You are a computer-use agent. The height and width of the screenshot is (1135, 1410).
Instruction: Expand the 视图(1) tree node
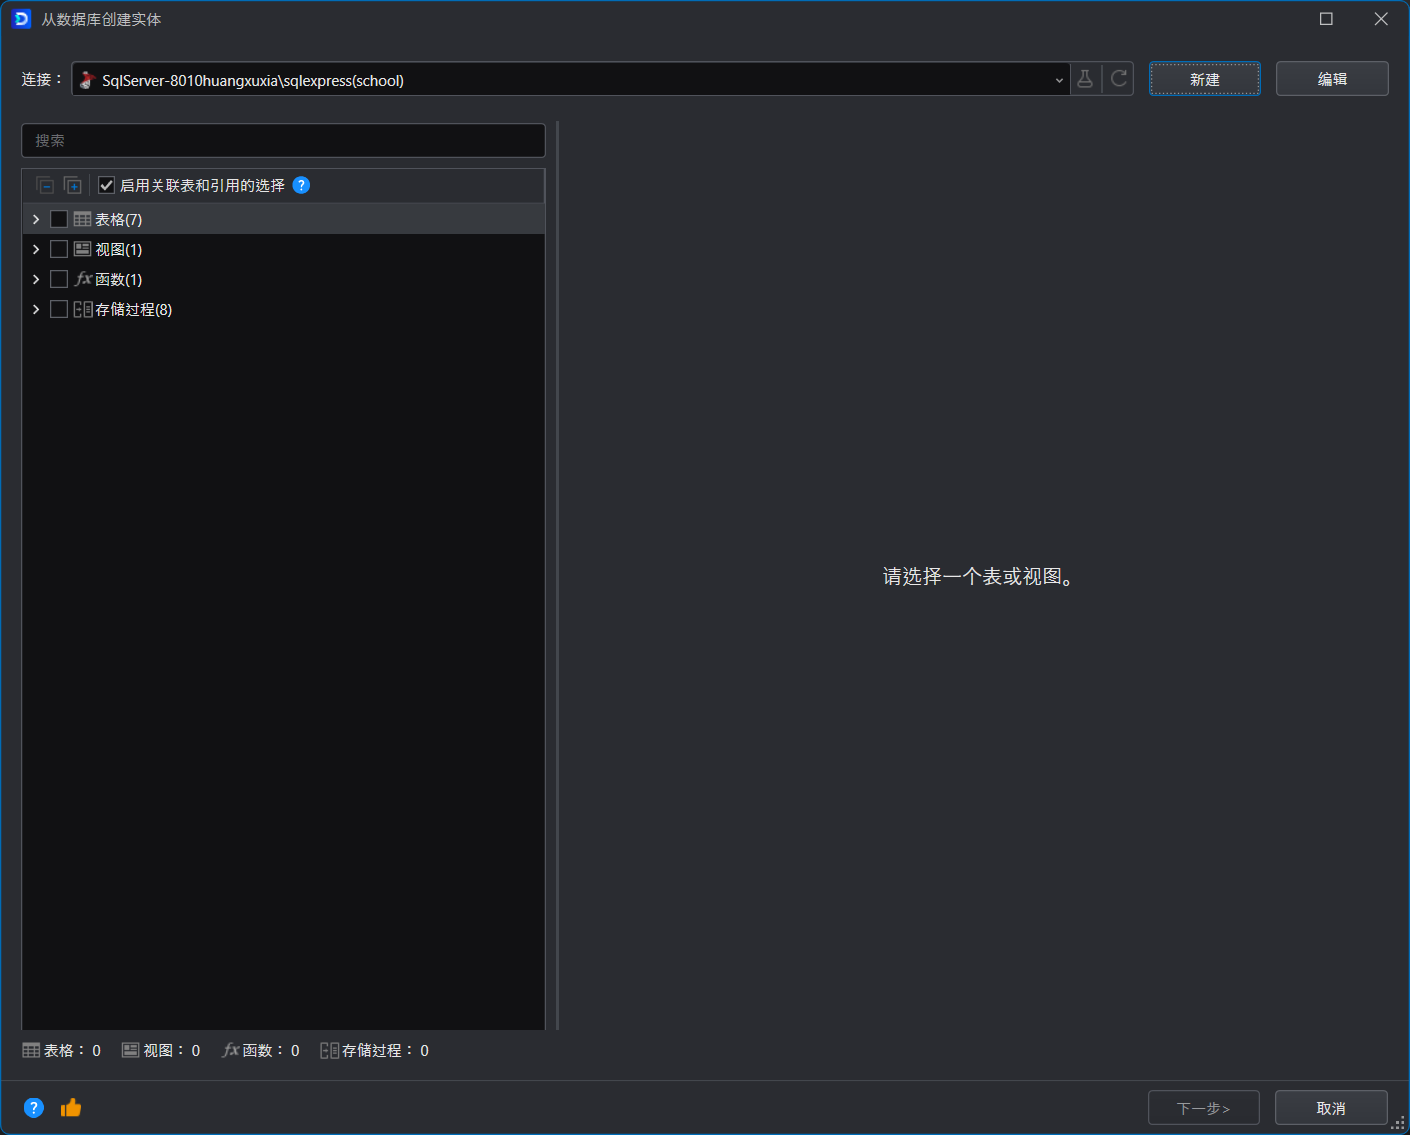36,249
